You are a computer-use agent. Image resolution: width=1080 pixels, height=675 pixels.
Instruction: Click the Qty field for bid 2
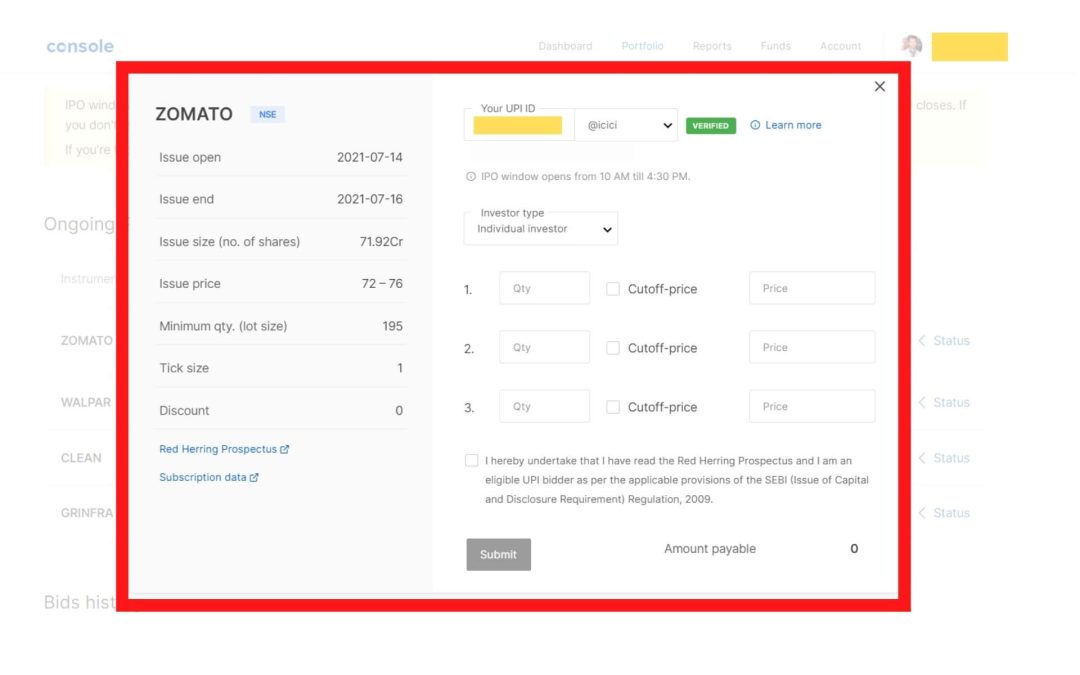(544, 347)
